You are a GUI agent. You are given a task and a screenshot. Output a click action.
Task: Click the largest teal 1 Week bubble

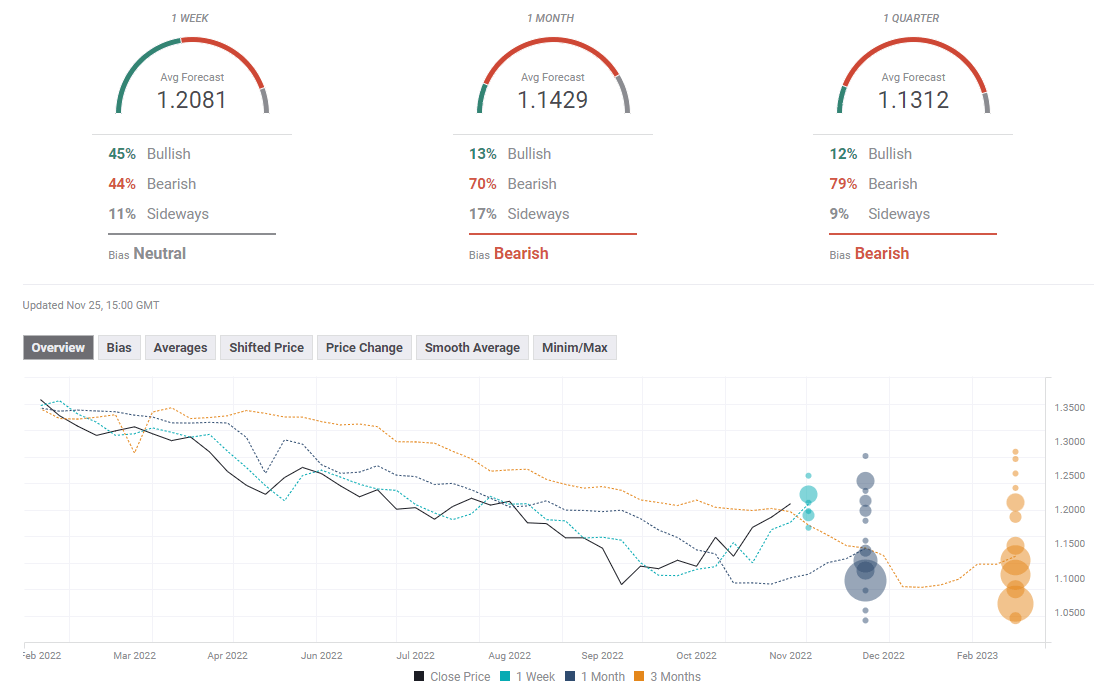[808, 495]
